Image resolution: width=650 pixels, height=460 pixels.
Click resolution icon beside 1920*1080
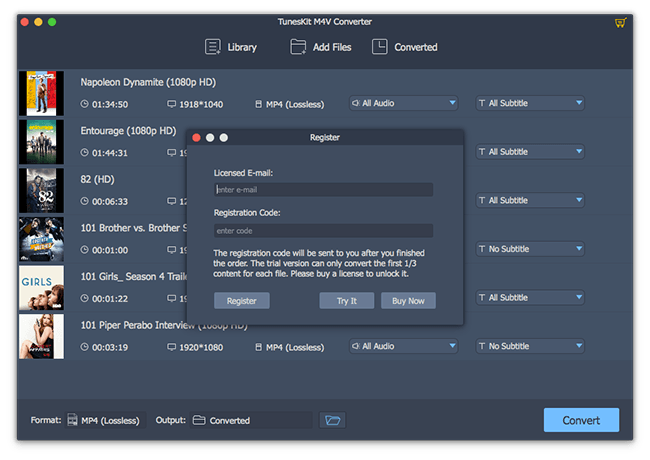pos(172,347)
